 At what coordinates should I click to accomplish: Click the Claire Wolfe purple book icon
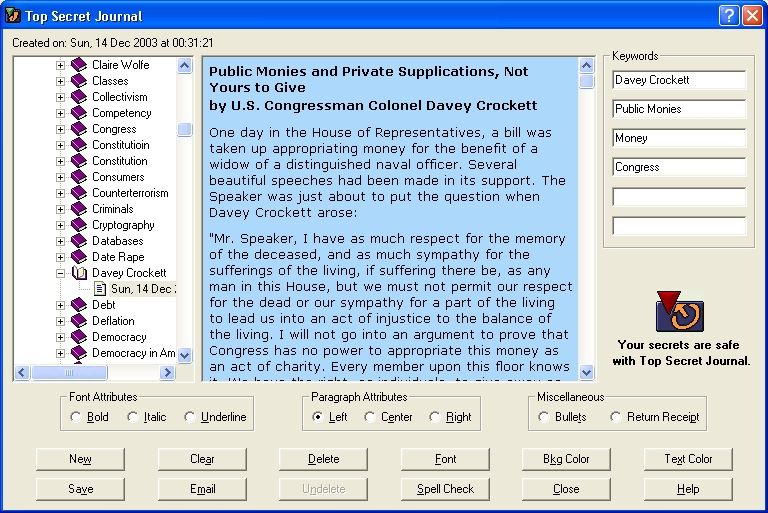79,65
